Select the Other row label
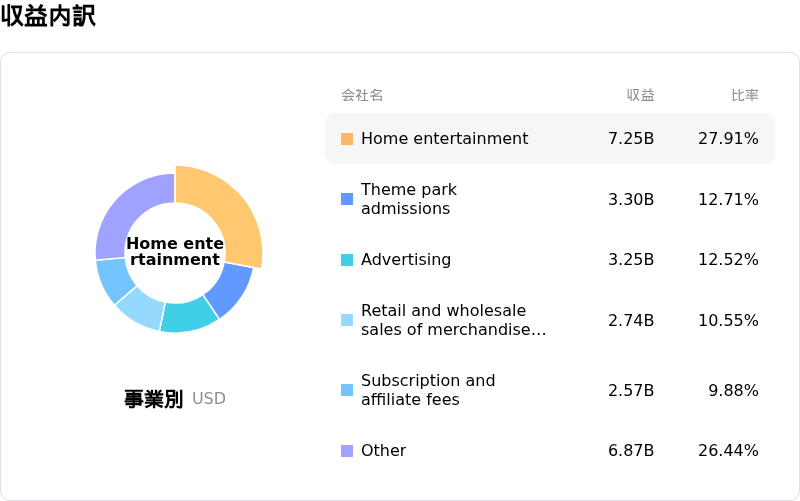 click(384, 451)
